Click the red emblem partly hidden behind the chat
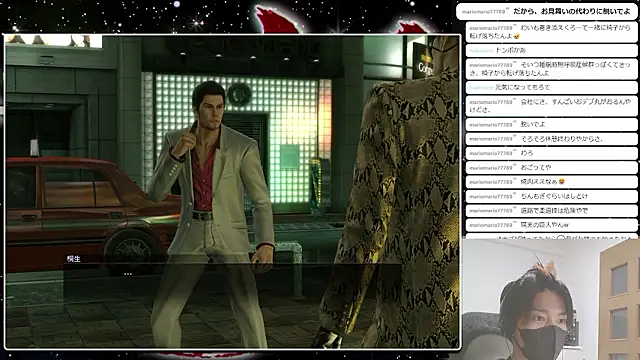The width and height of the screenshot is (640, 360). (414, 27)
